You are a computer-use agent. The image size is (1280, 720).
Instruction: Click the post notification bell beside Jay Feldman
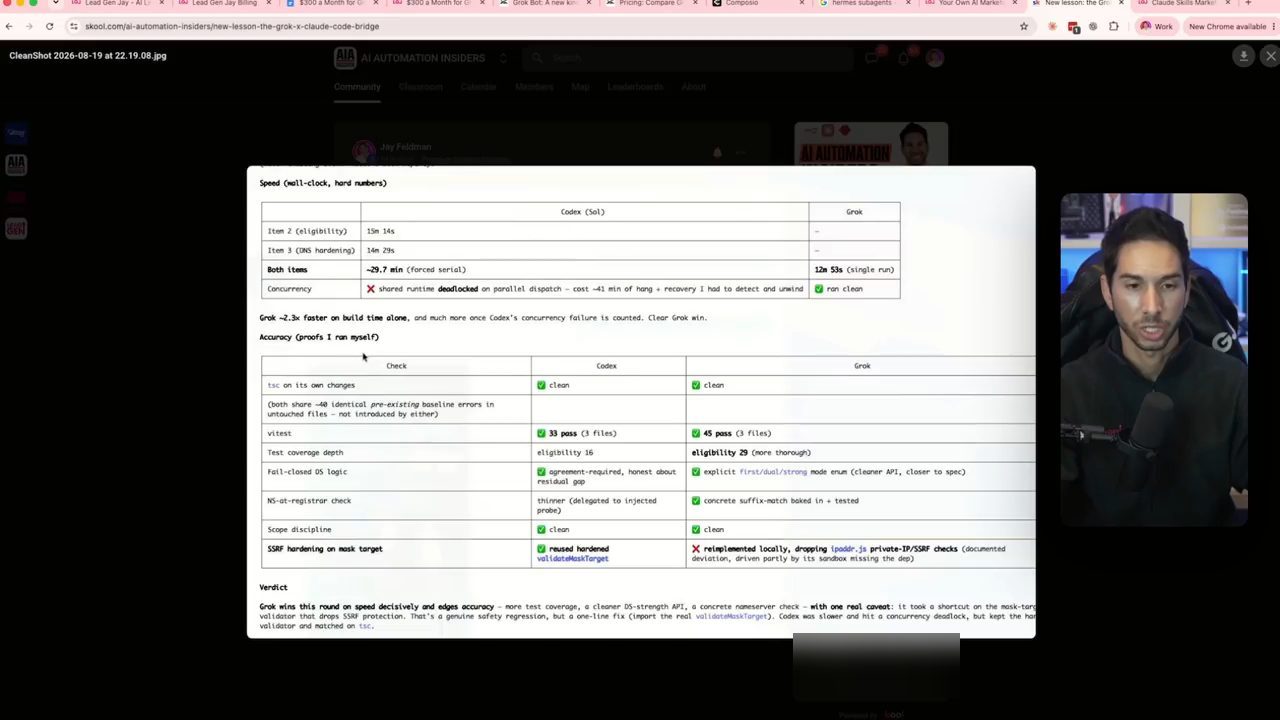click(x=717, y=153)
